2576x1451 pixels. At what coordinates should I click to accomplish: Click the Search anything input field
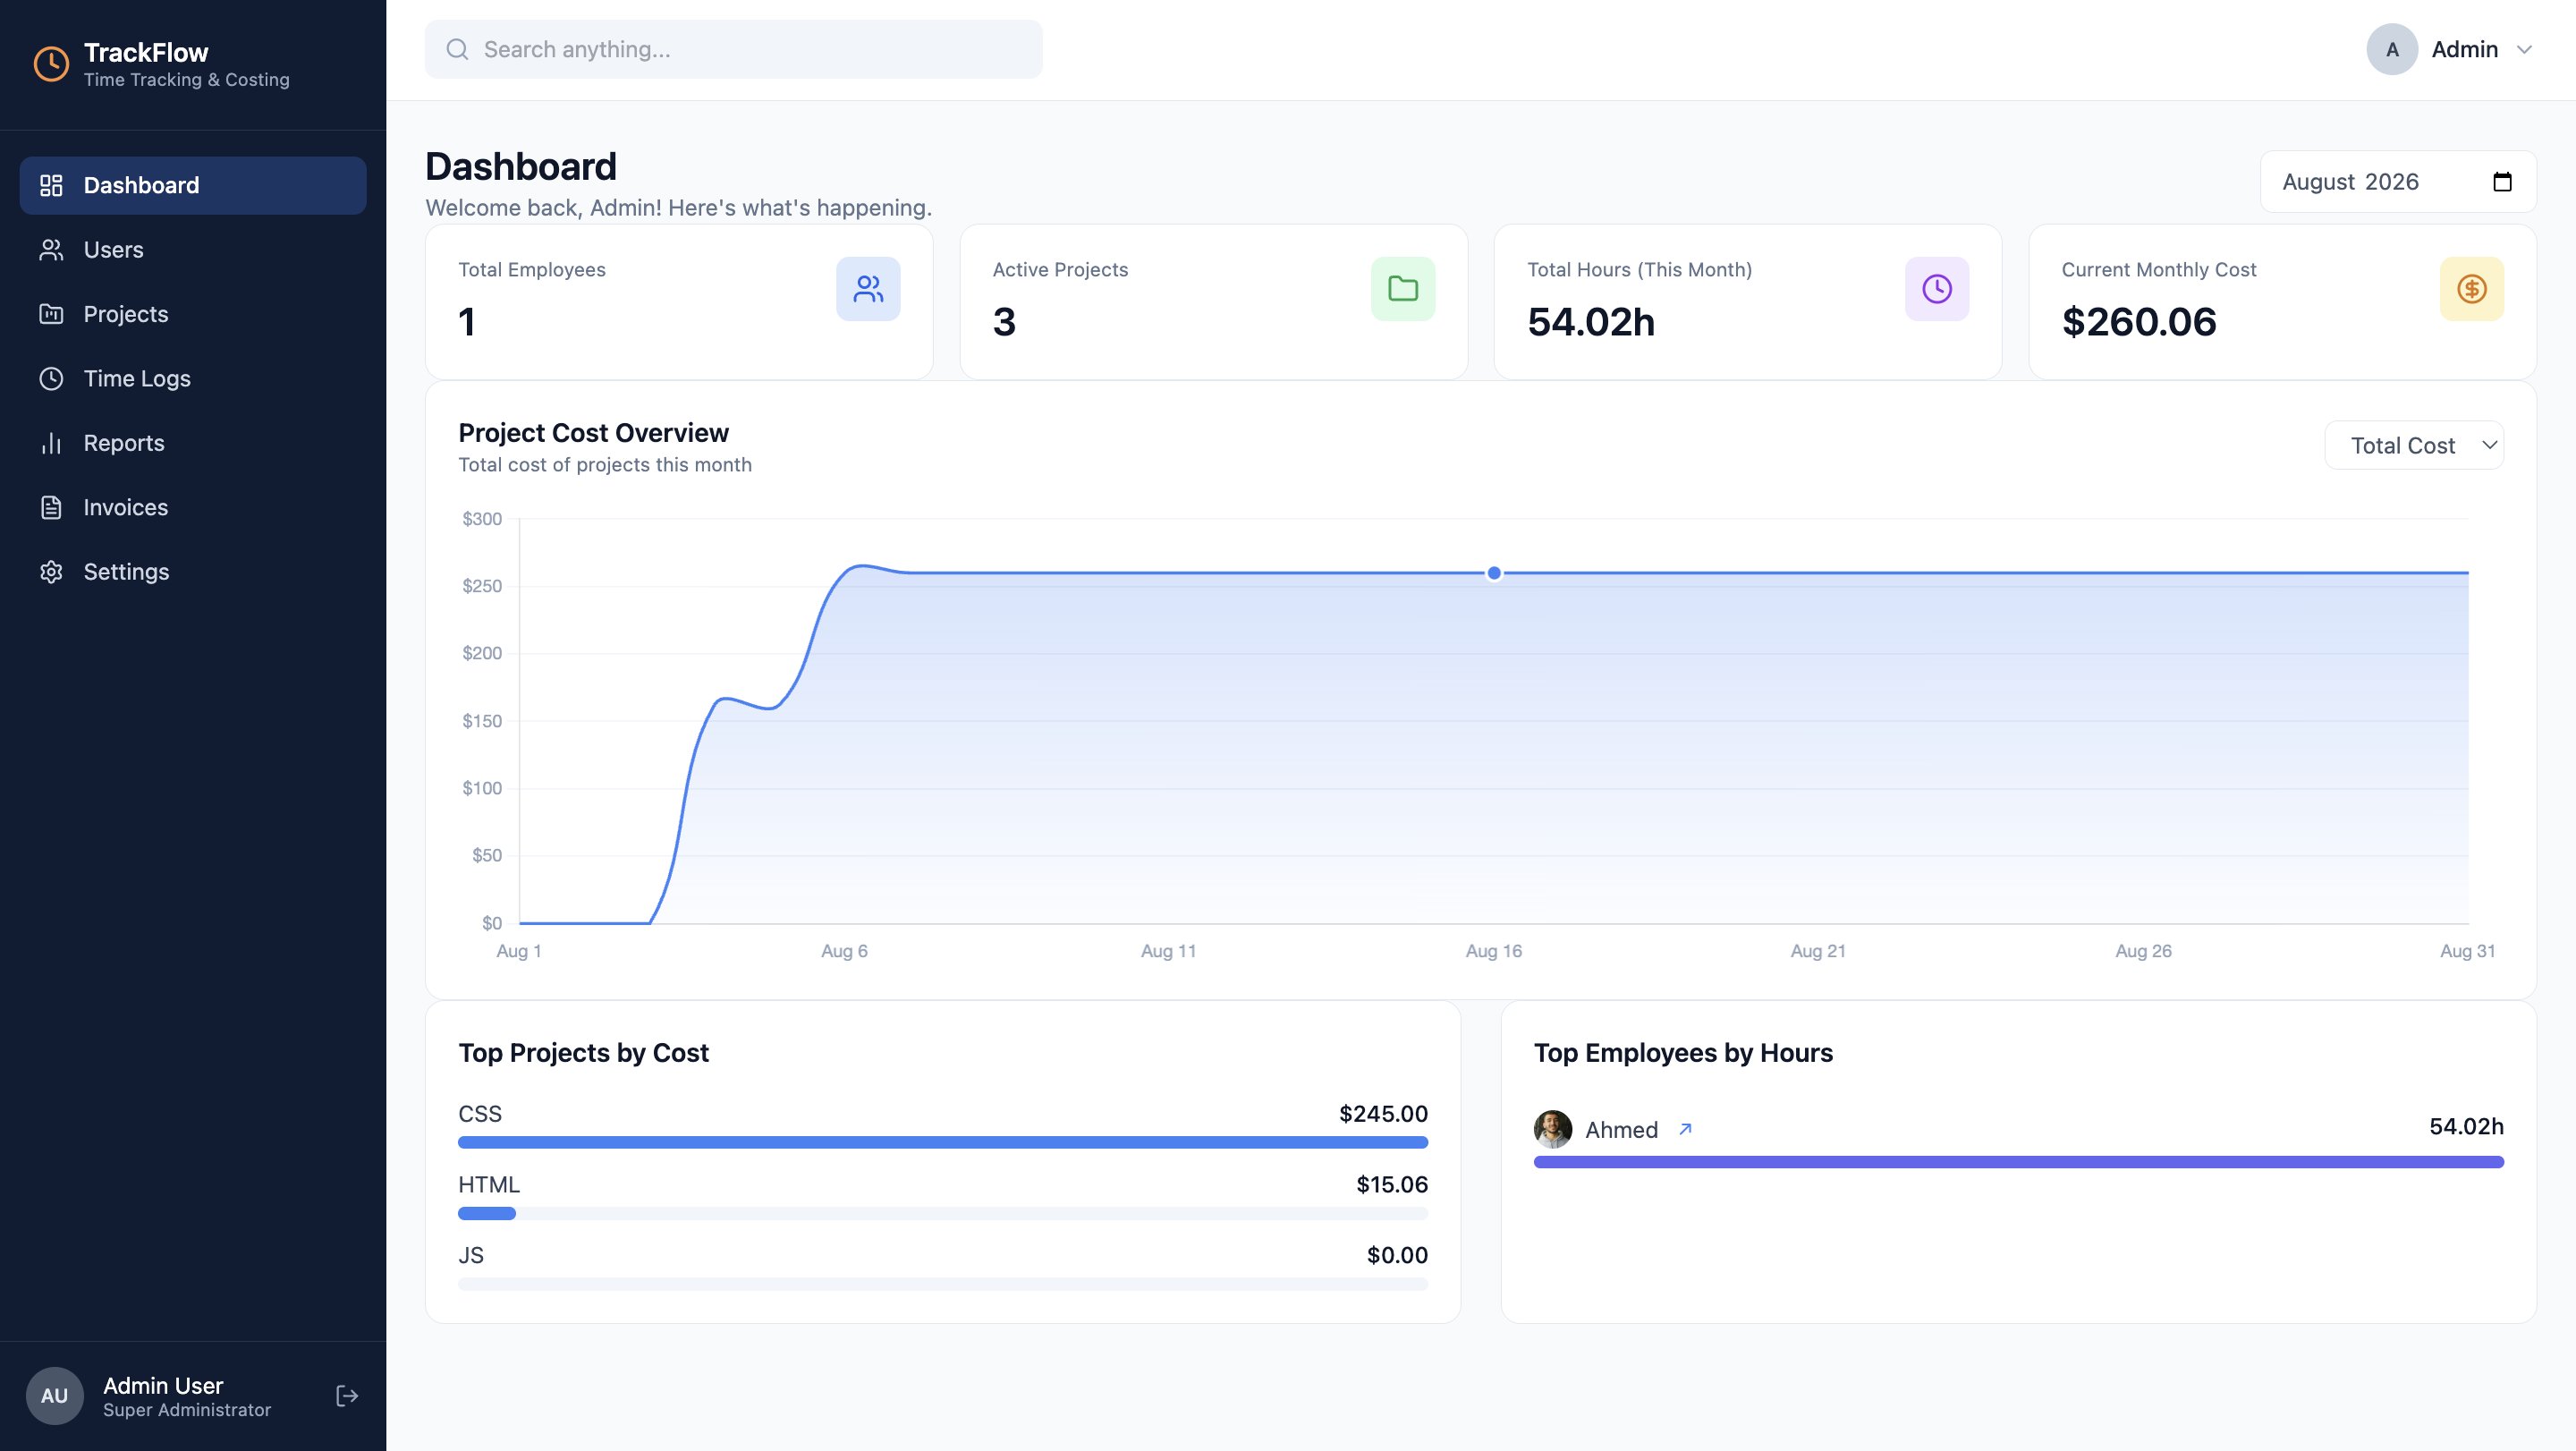pyautogui.click(x=734, y=49)
